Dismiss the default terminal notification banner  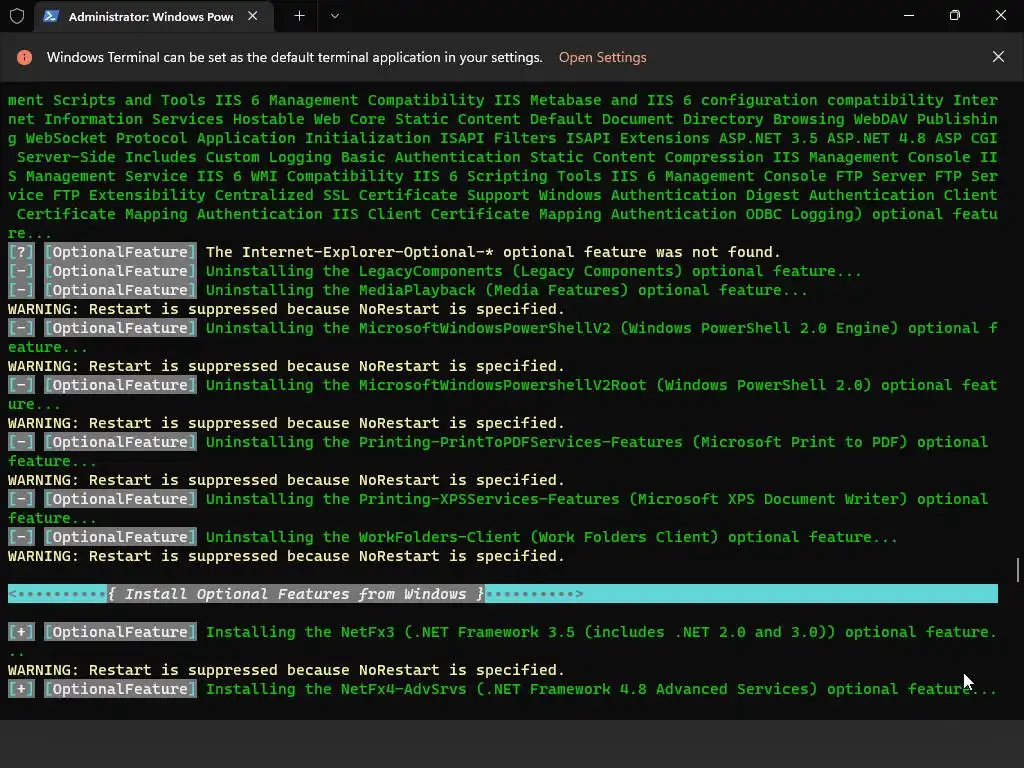tap(998, 57)
